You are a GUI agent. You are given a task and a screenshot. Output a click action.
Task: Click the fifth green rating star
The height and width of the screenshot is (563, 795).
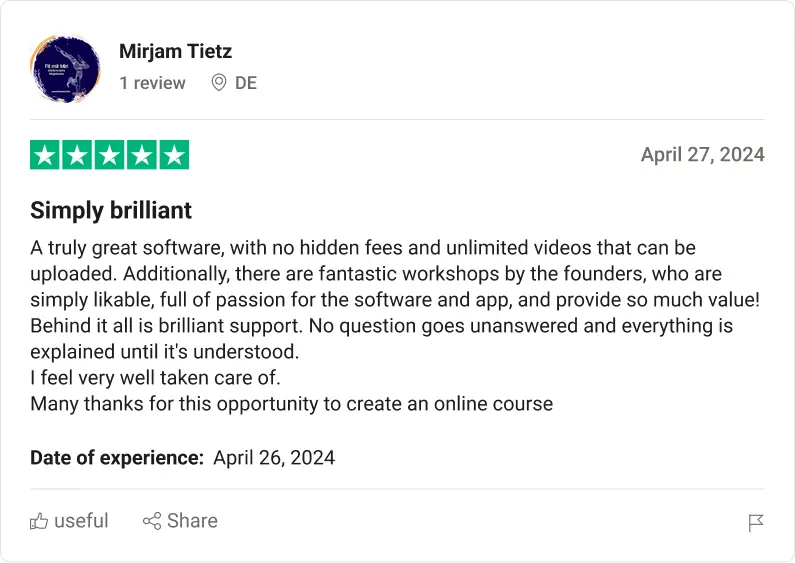click(174, 155)
